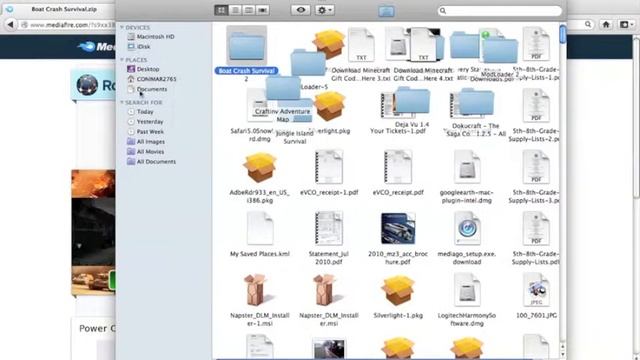Select eVCO_receipt.pdf file icon
Screen dimensions: 640x360
pyautogui.click(x=398, y=167)
